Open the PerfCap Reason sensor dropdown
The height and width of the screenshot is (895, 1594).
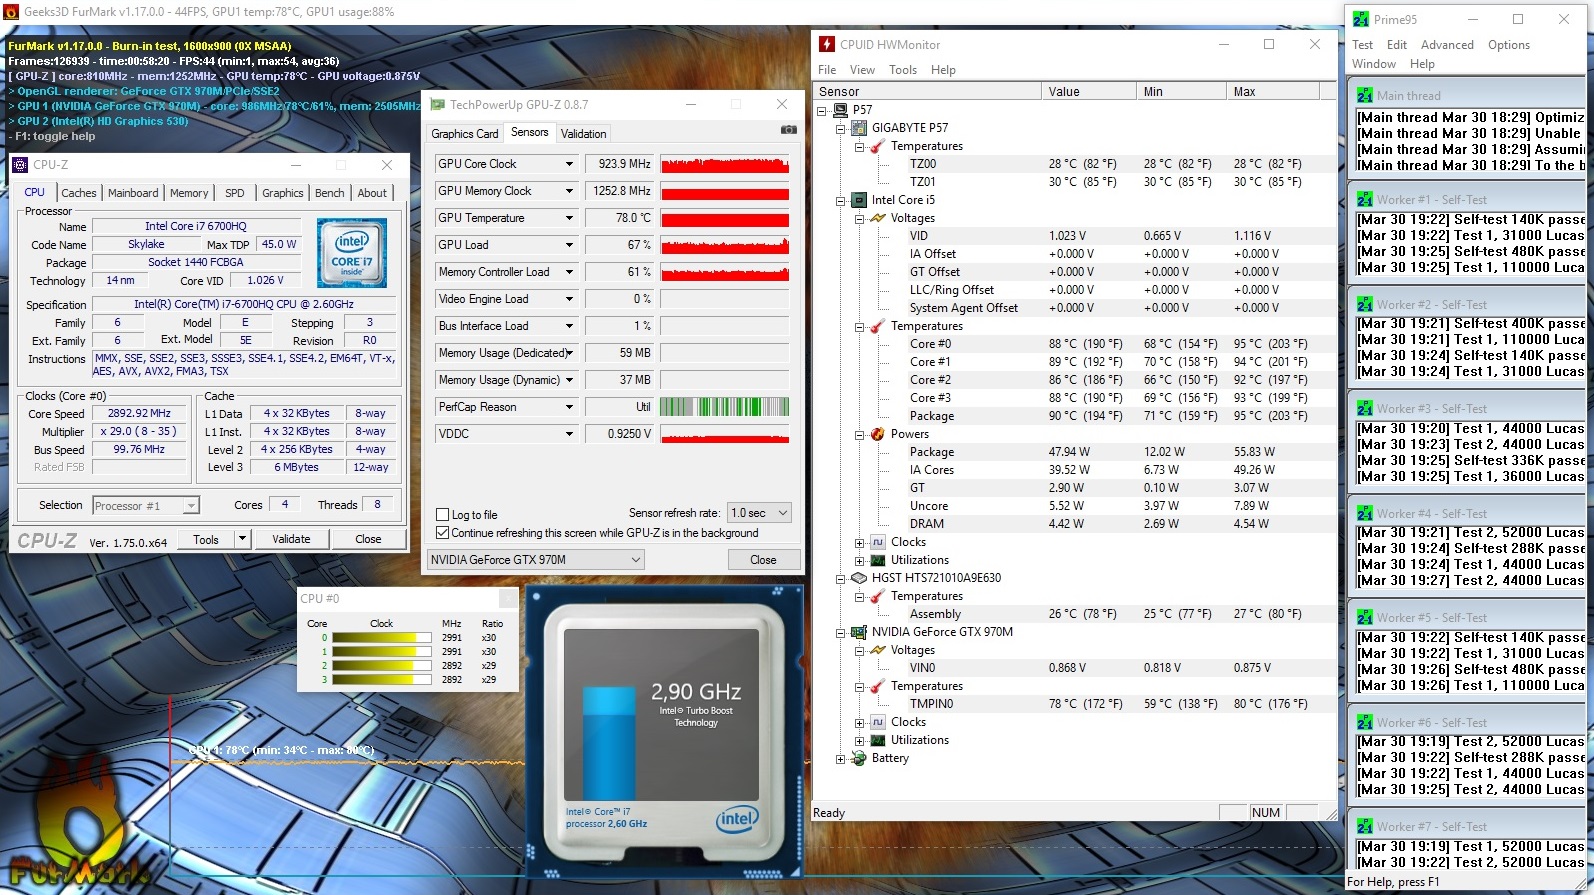click(569, 407)
